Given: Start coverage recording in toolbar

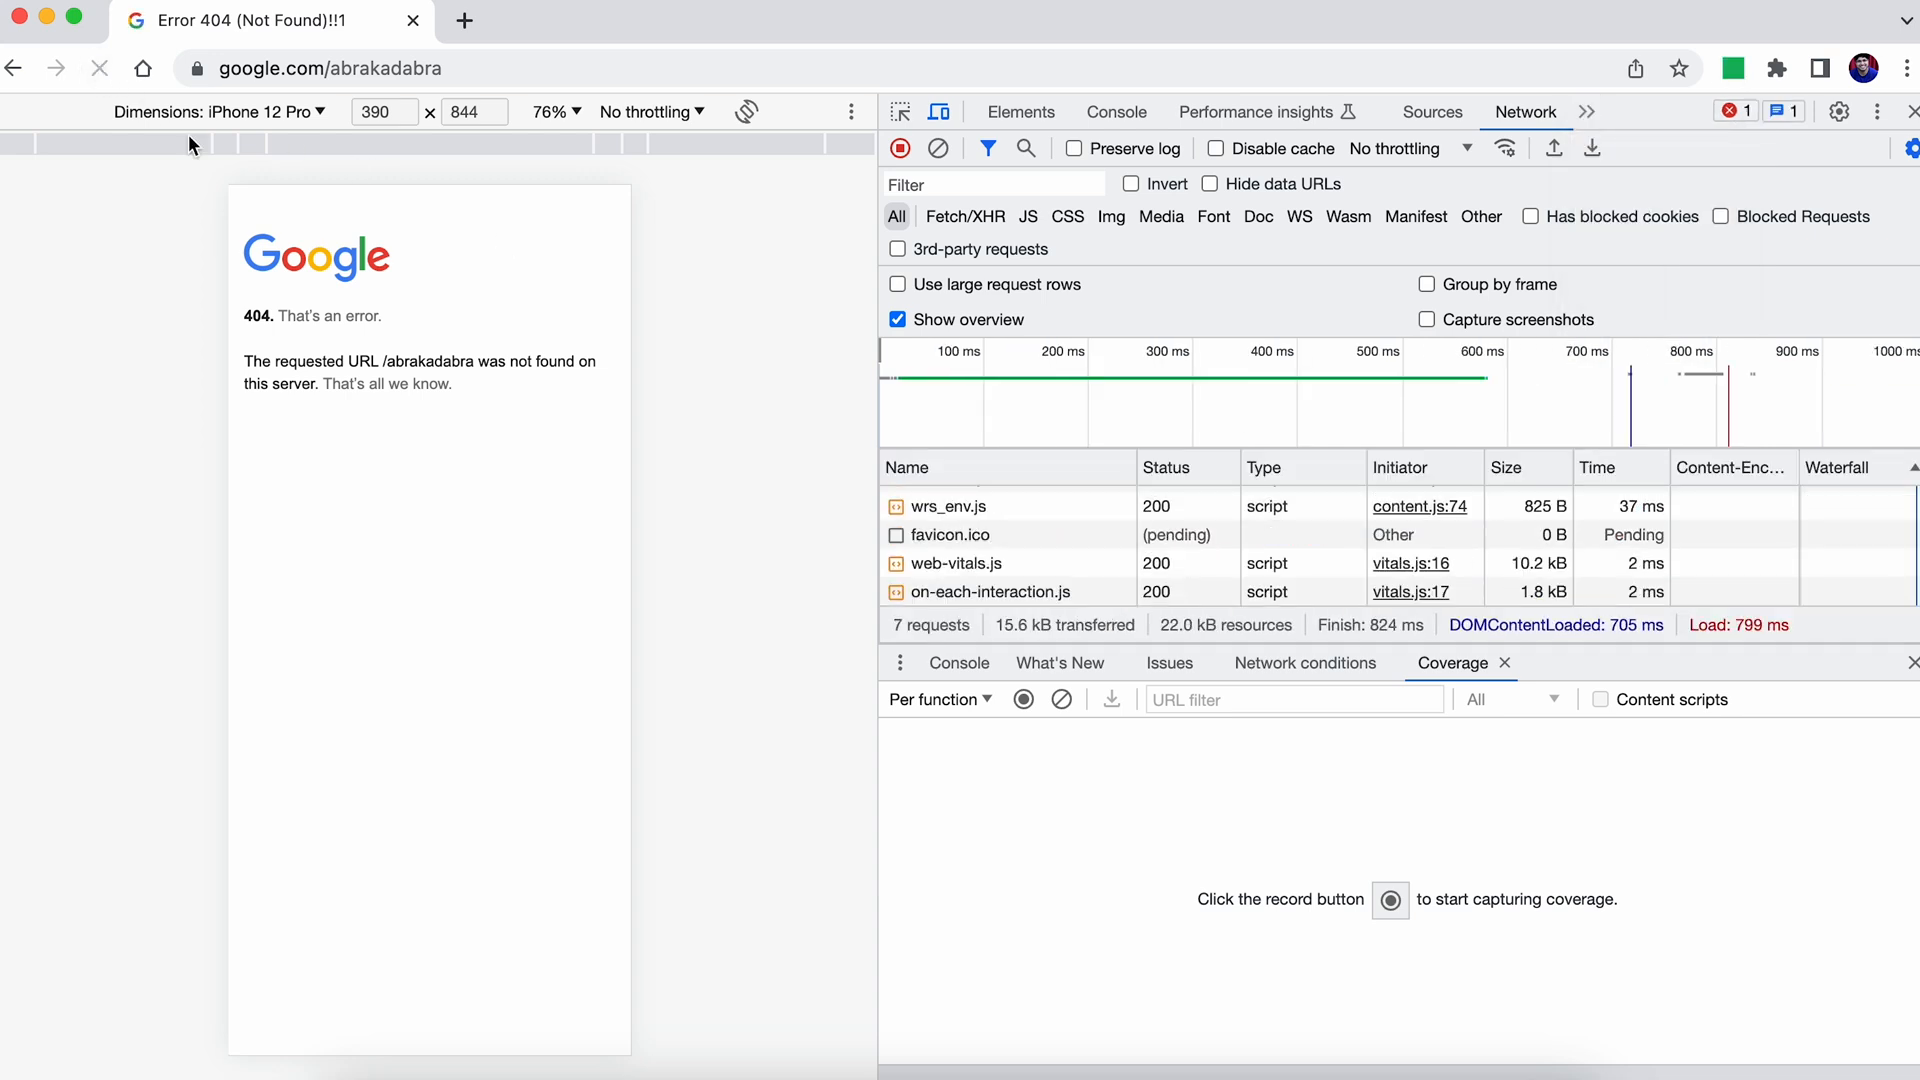Looking at the screenshot, I should point(1023,700).
